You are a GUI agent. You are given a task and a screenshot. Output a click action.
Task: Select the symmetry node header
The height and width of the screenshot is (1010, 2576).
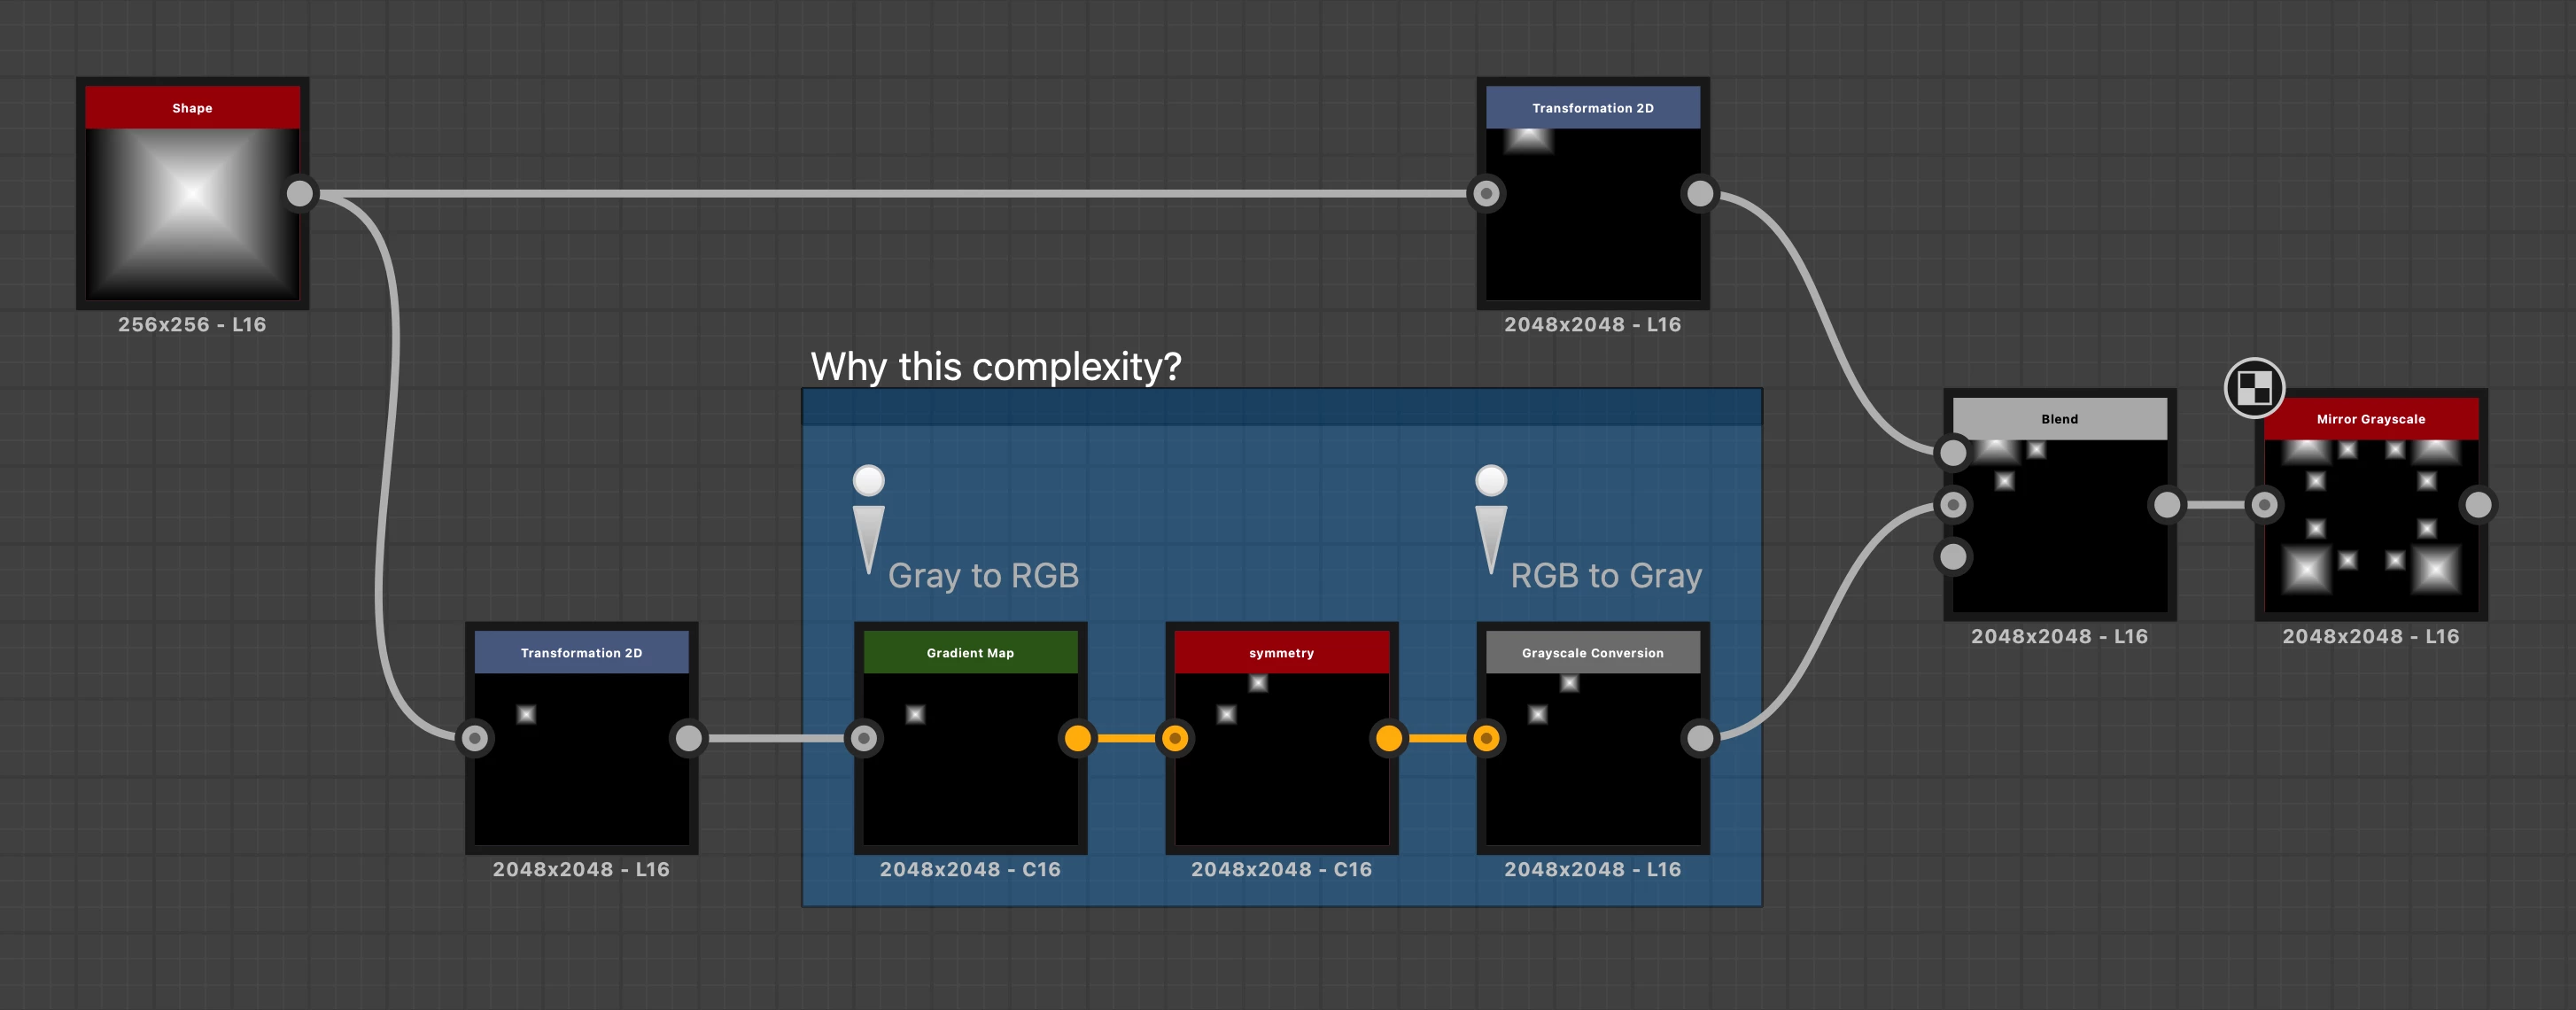tap(1281, 653)
